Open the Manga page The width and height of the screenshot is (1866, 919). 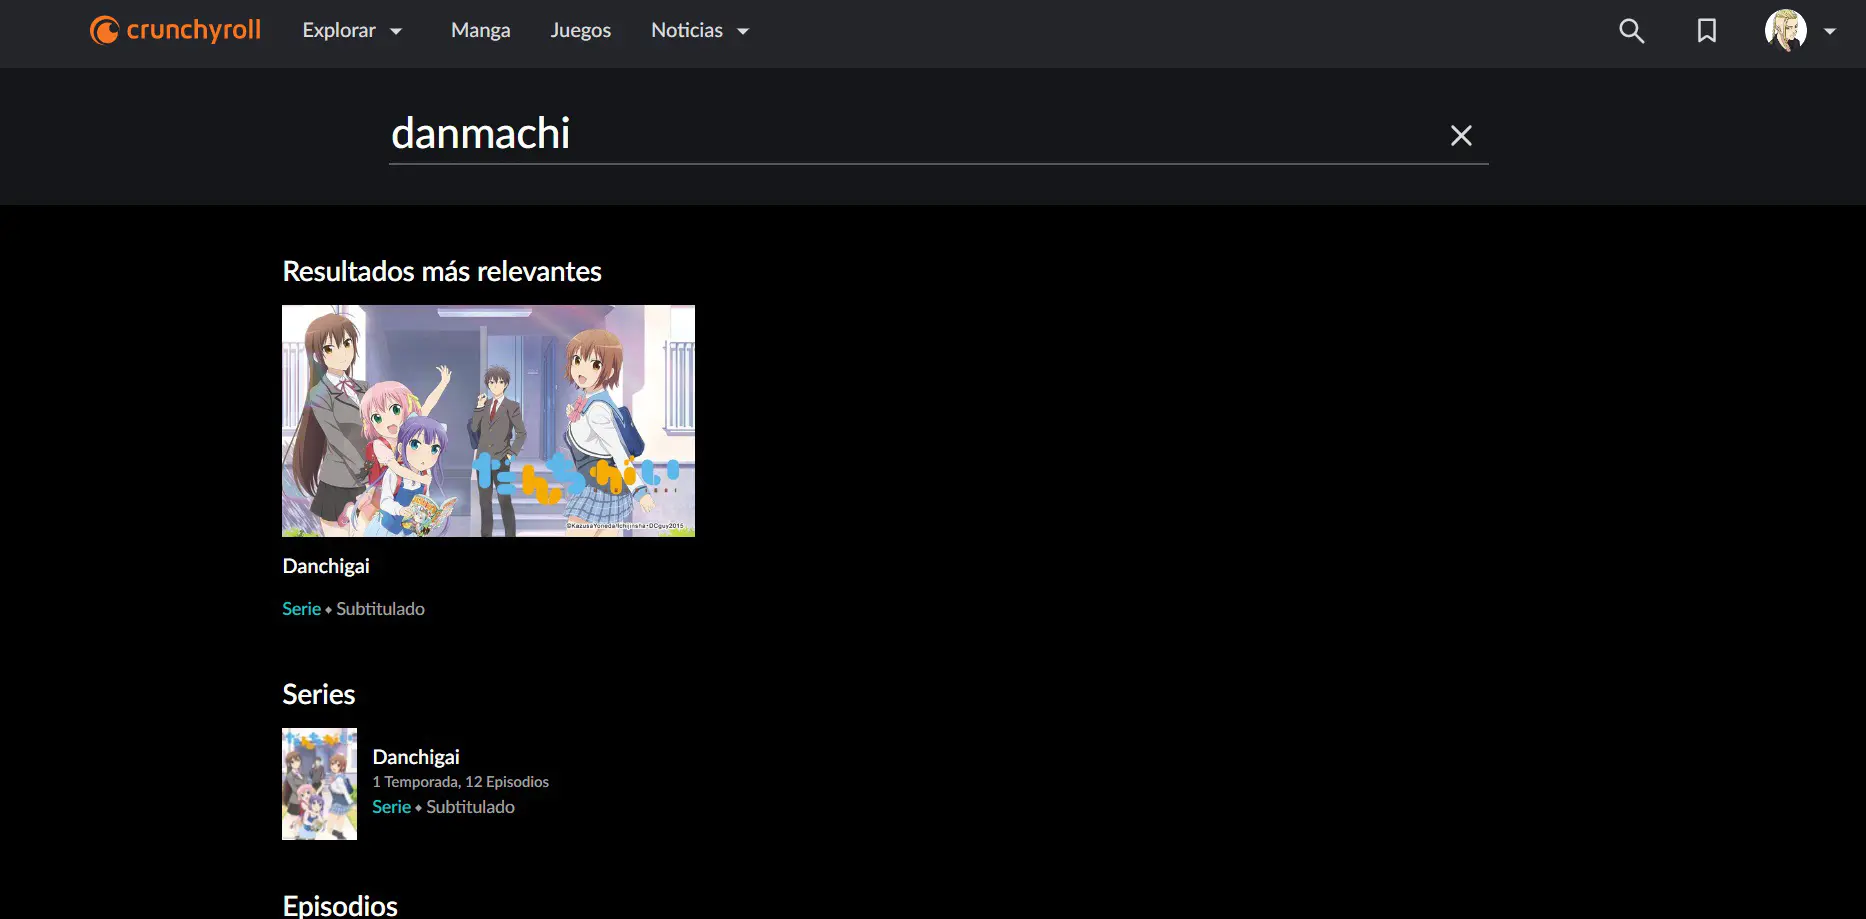point(480,31)
